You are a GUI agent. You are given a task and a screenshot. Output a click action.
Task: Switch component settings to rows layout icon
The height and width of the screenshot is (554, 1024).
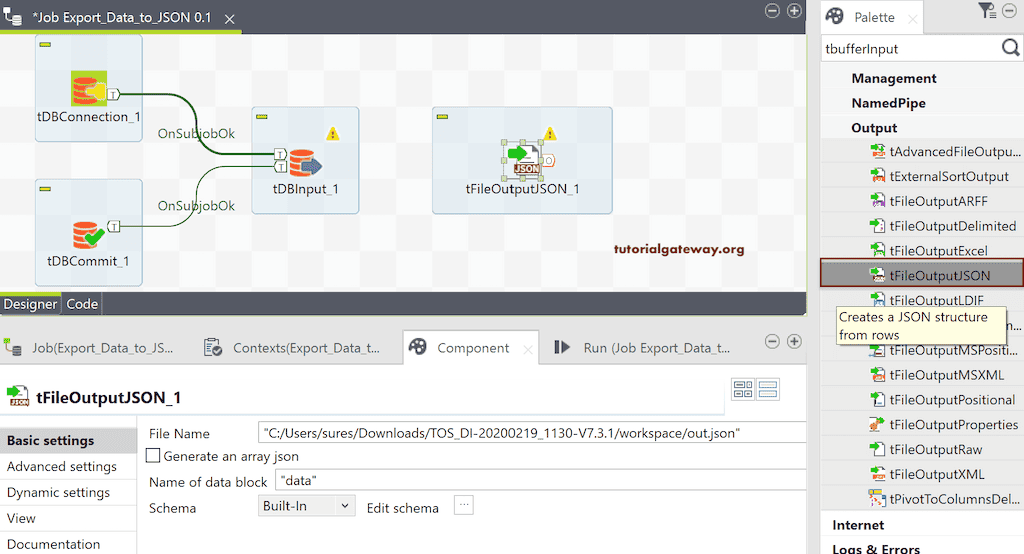[x=768, y=389]
